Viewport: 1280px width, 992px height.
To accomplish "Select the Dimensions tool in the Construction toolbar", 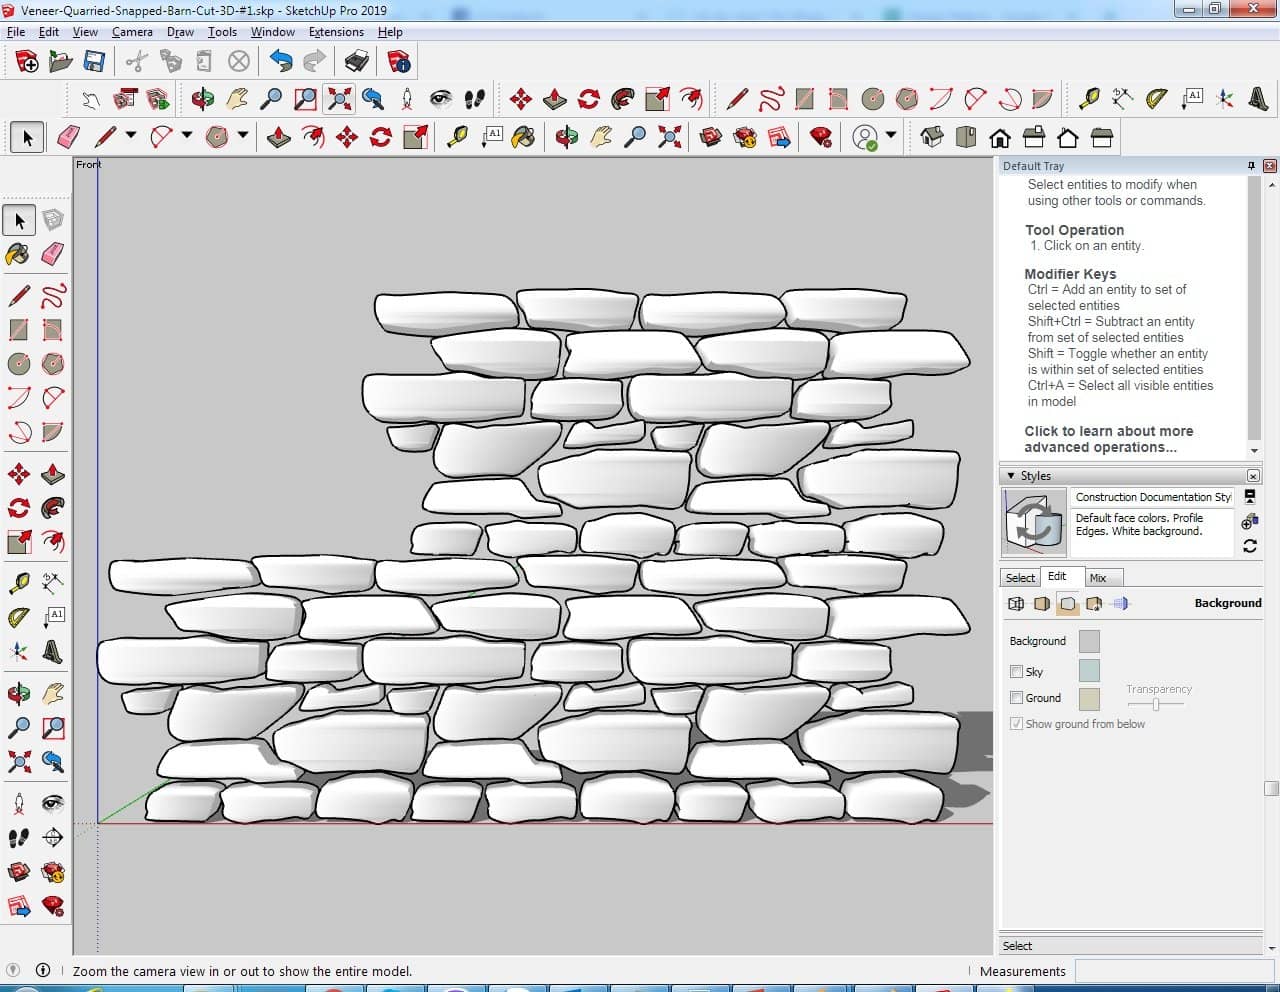I will tap(1123, 99).
